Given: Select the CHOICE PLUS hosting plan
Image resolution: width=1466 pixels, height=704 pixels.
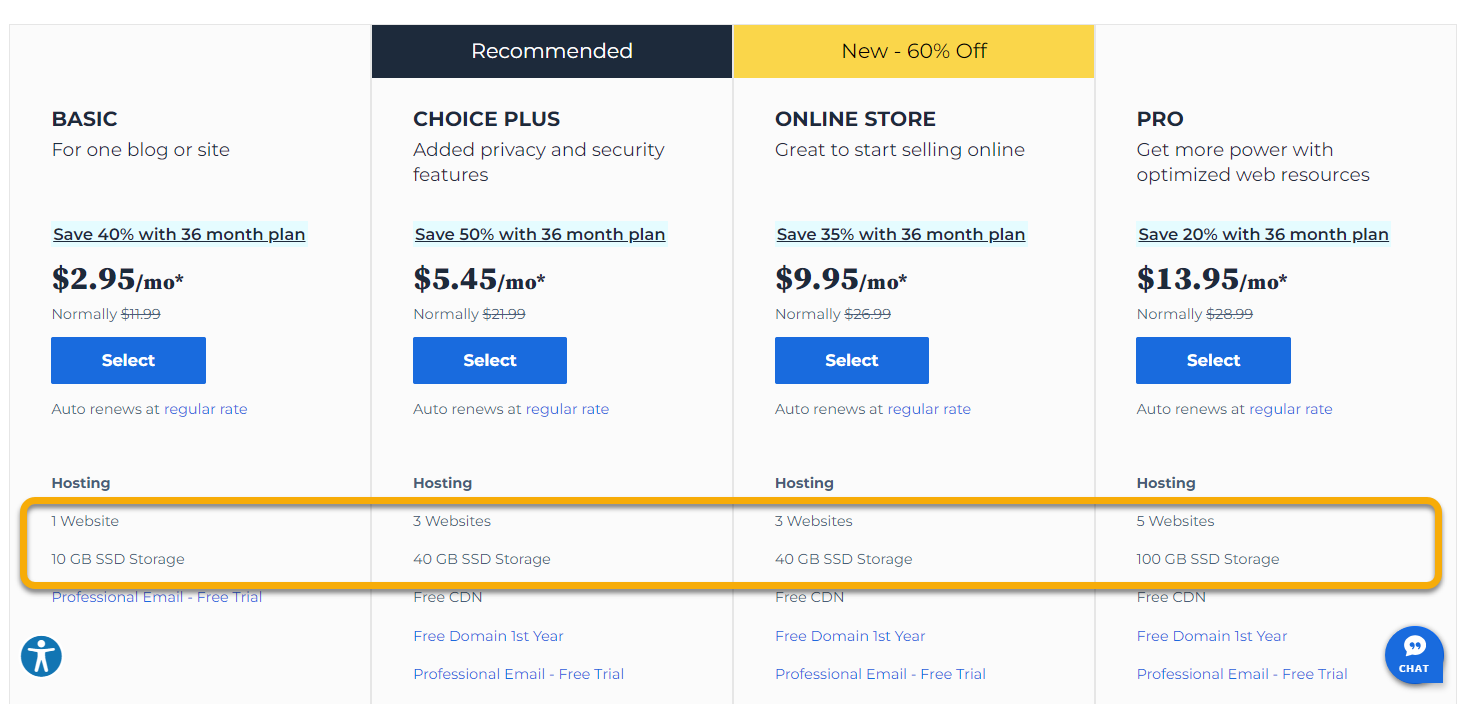Looking at the screenshot, I should 490,360.
